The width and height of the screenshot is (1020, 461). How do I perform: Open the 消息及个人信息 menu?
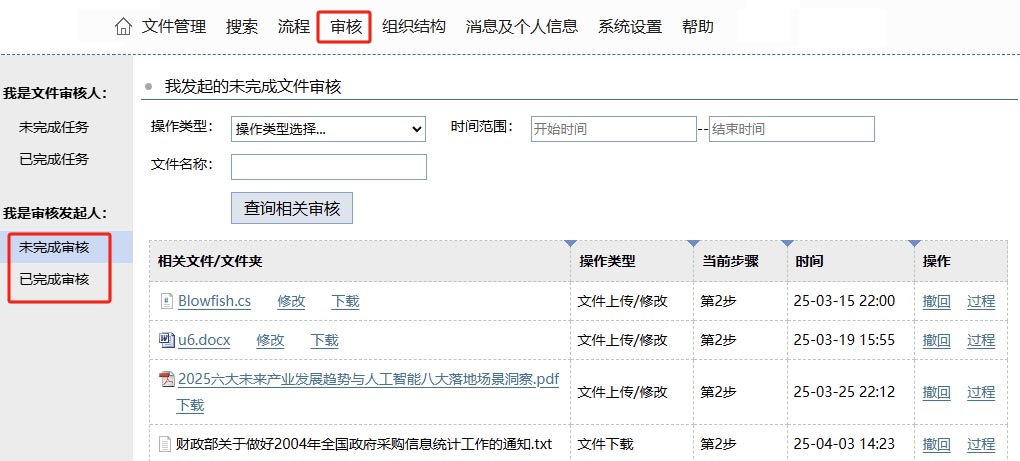[522, 27]
